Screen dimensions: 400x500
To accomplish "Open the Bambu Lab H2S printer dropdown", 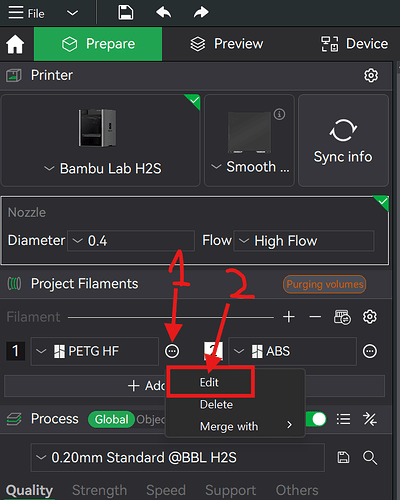I will click(x=103, y=168).
